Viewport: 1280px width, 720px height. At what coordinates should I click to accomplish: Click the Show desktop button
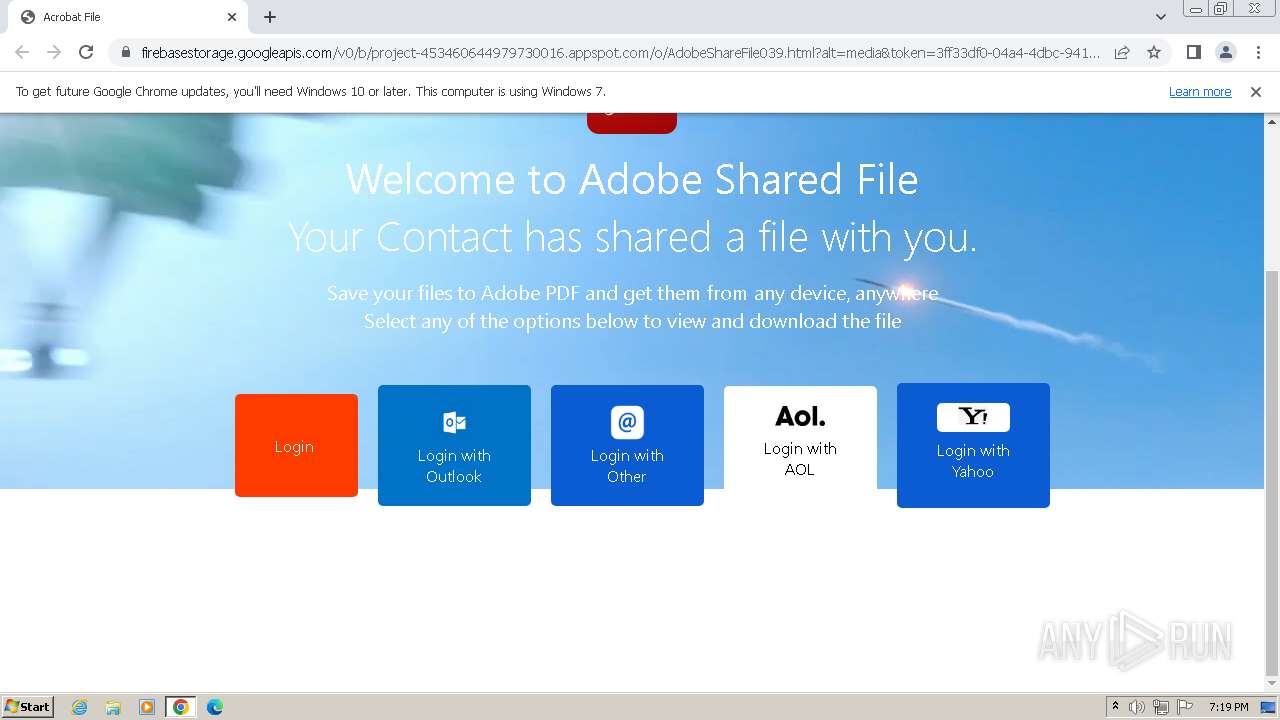pyautogui.click(x=1269, y=707)
